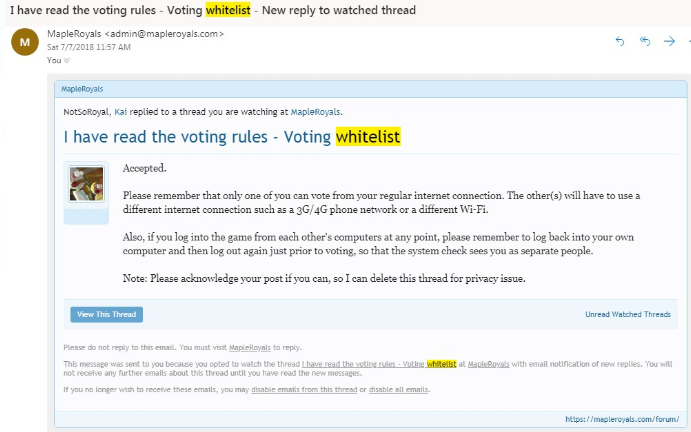Expand the recipients chevron next to You

tap(67, 60)
